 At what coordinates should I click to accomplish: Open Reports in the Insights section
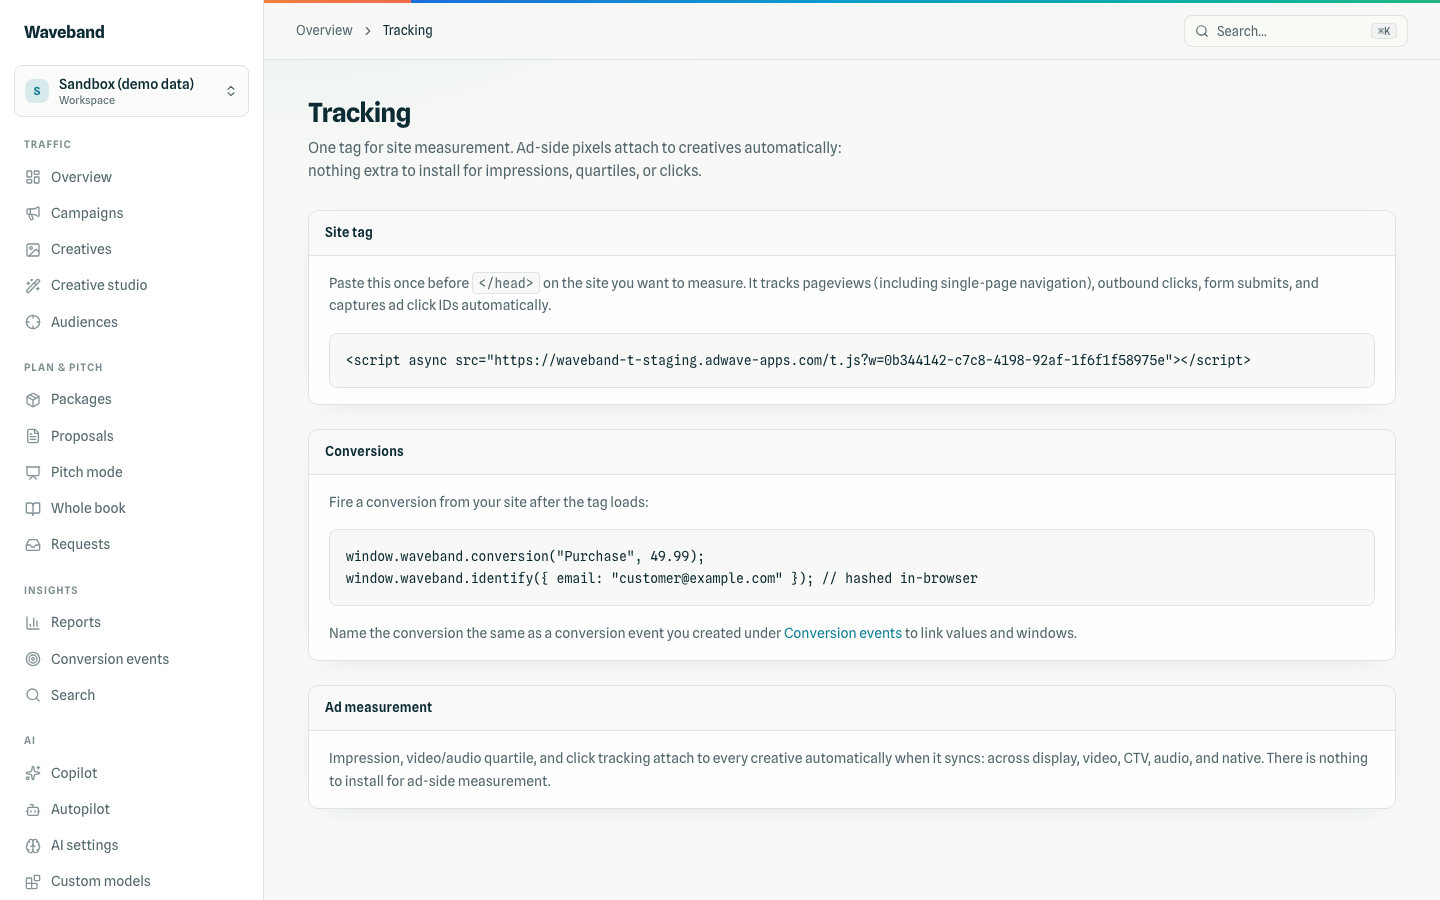[x=131, y=622]
